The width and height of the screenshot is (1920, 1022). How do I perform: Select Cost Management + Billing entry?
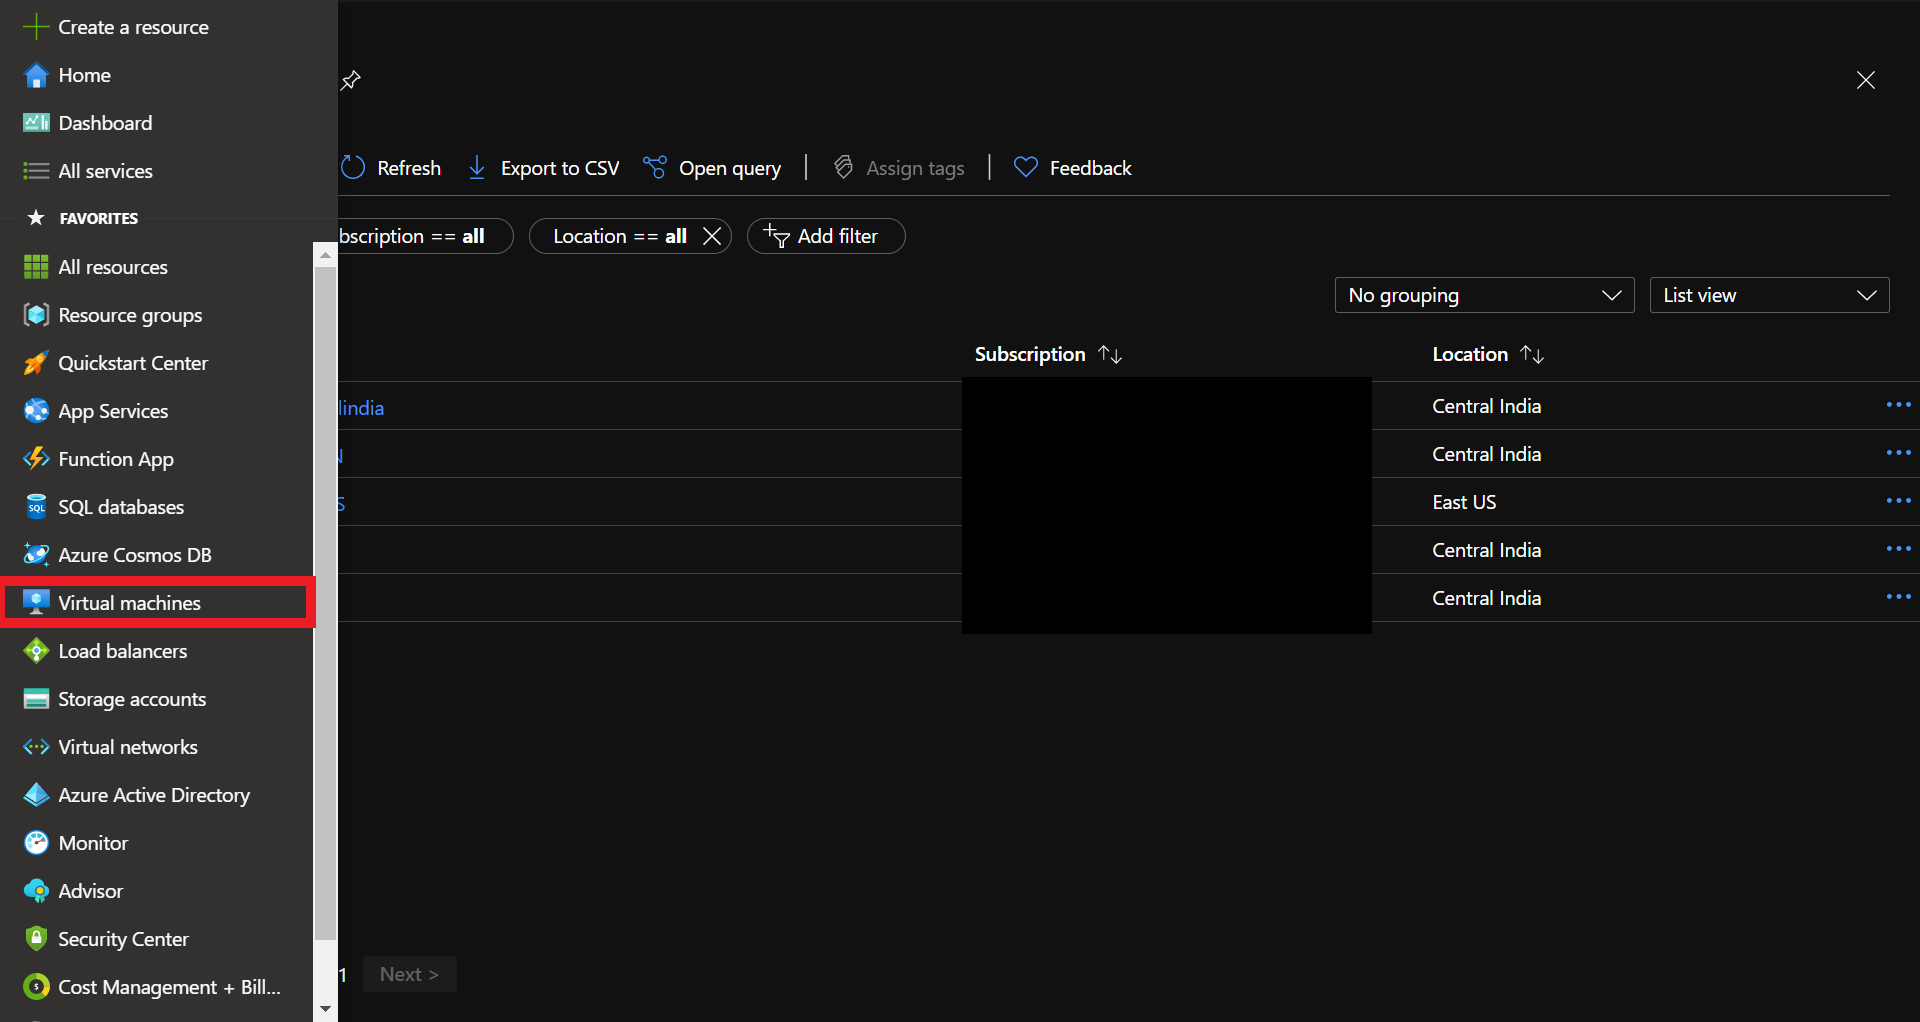(x=158, y=987)
